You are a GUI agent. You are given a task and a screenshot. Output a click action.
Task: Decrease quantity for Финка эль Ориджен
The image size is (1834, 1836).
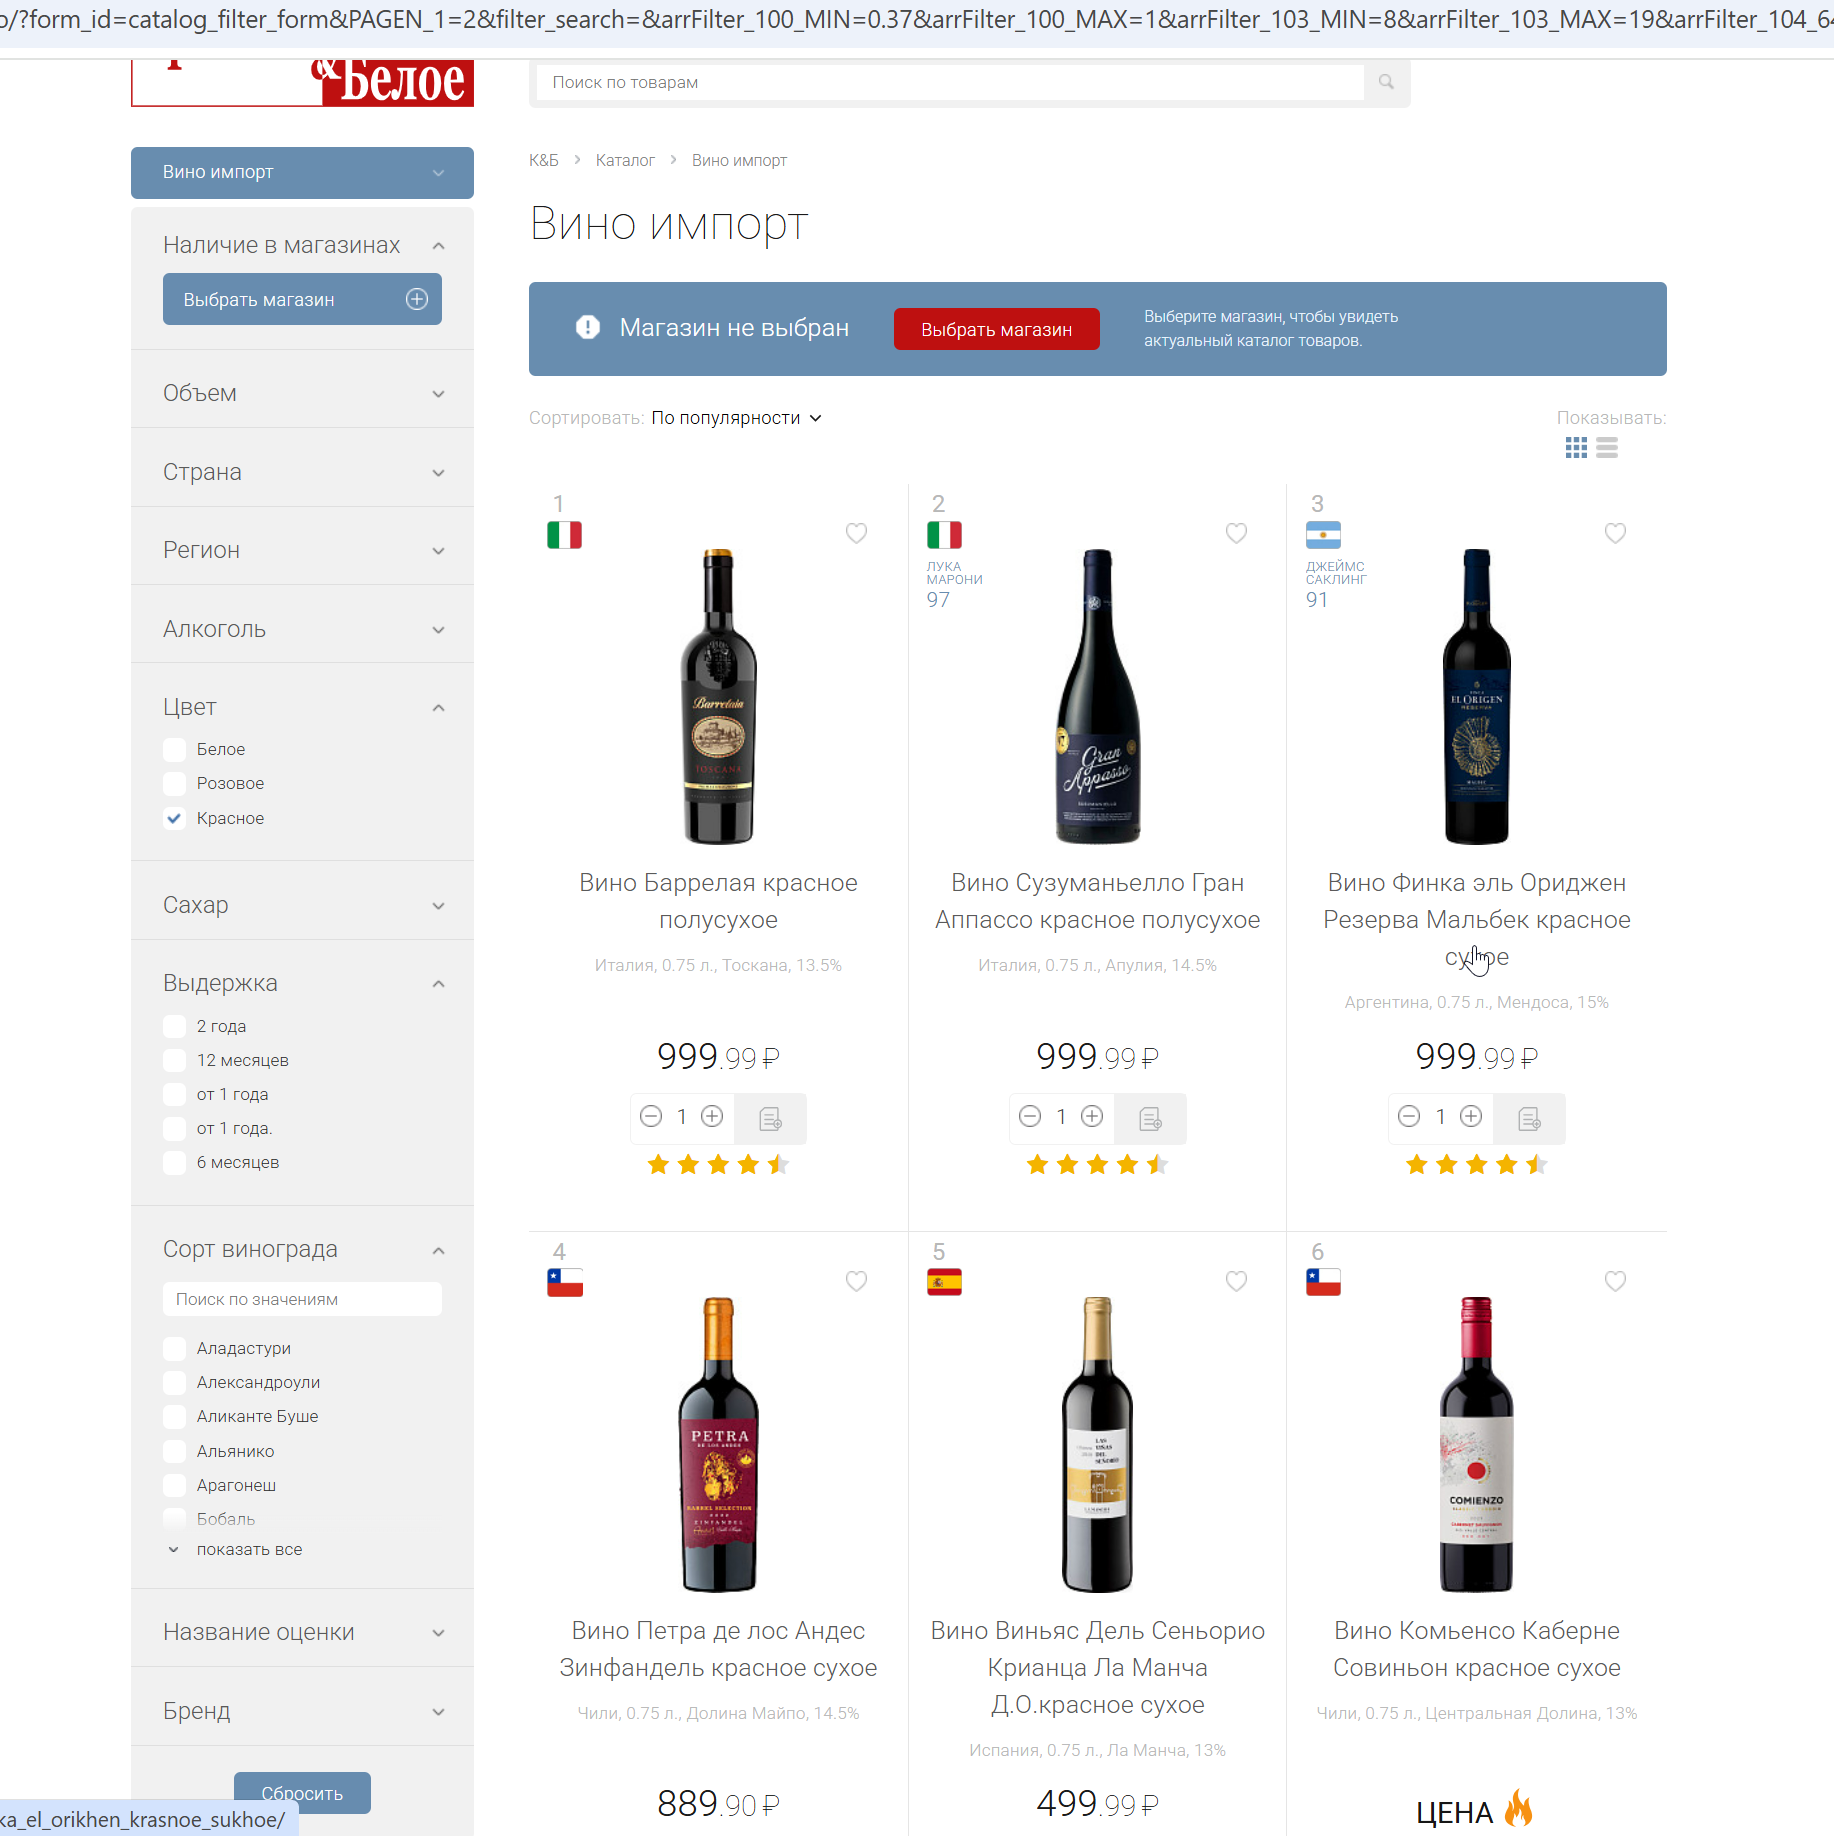tap(1409, 1116)
